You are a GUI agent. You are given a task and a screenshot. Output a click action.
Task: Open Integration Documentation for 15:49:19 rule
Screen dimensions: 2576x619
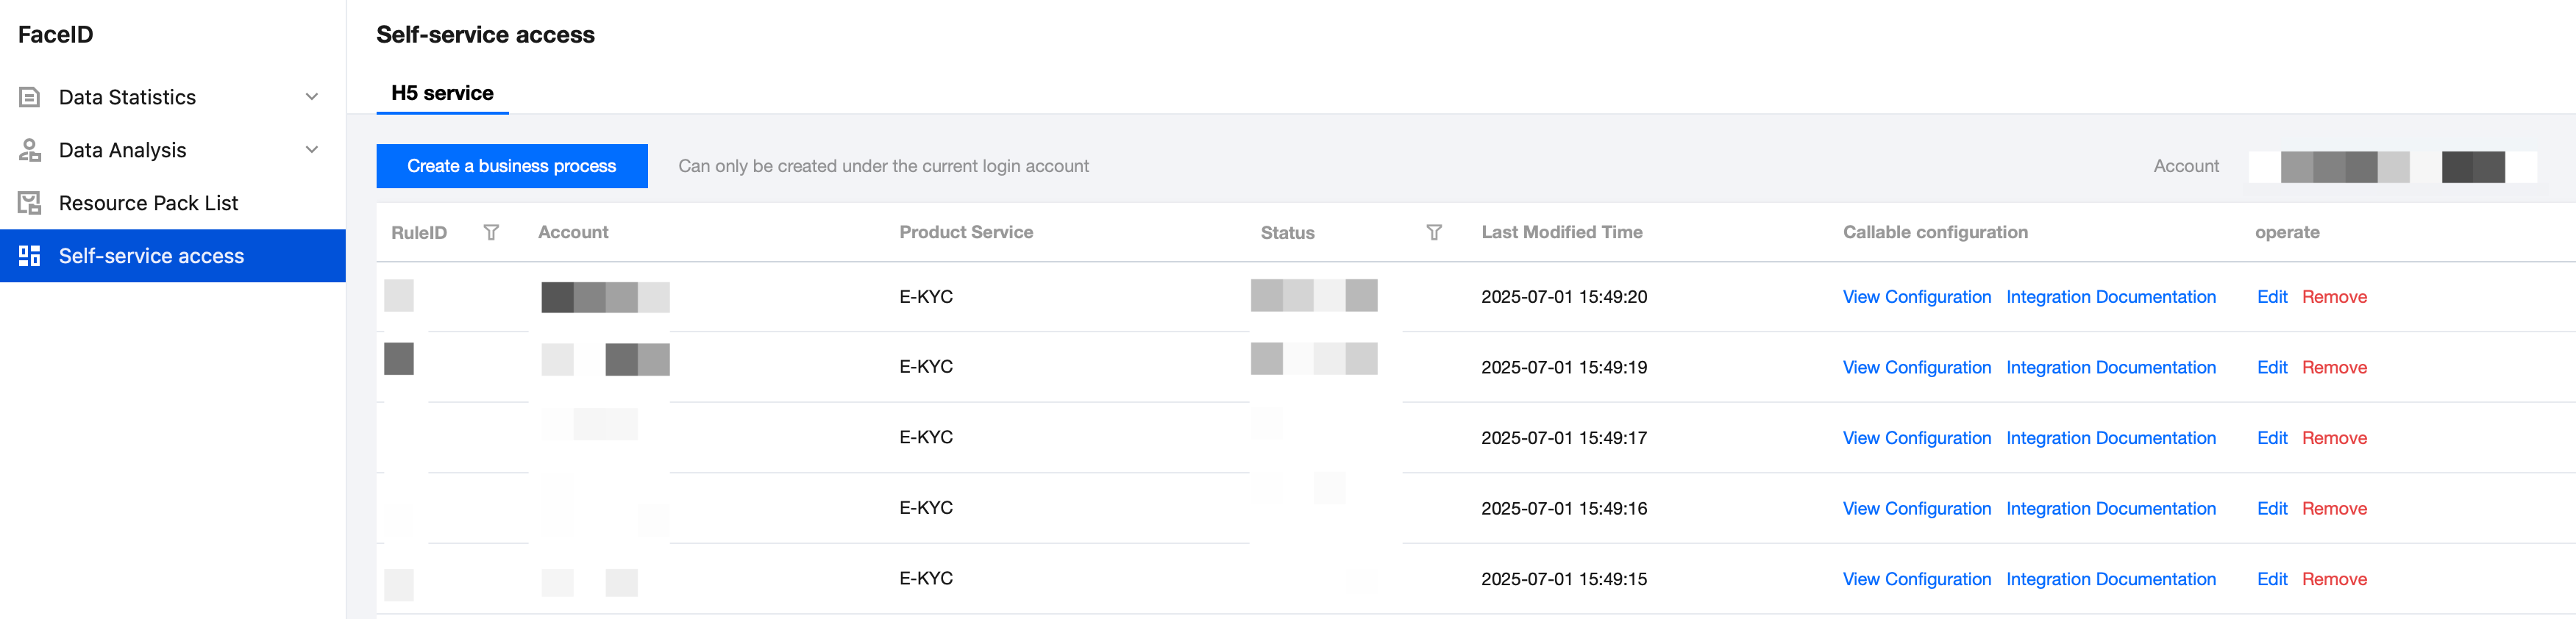pos(2110,367)
